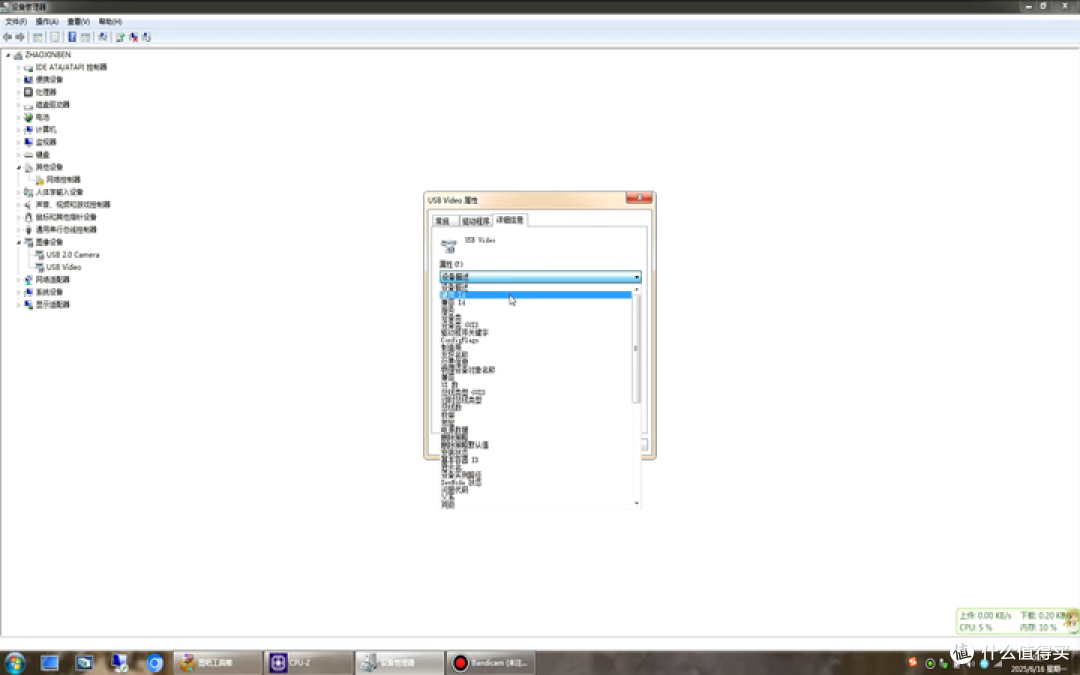Select 显示适配器 in the tree
This screenshot has height=675, width=1080.
52,304
